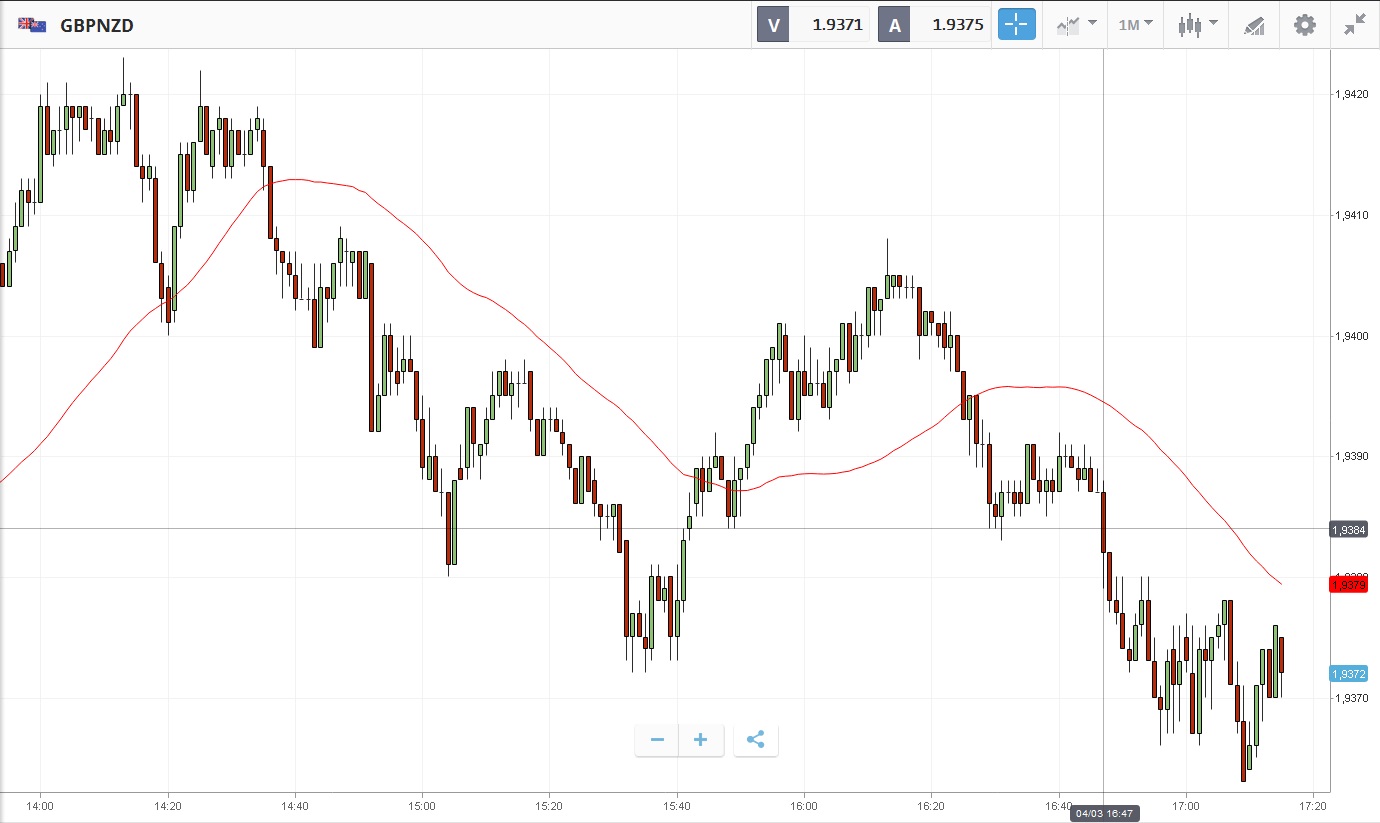Open the compare/indicators chart dropdown

[1076, 25]
